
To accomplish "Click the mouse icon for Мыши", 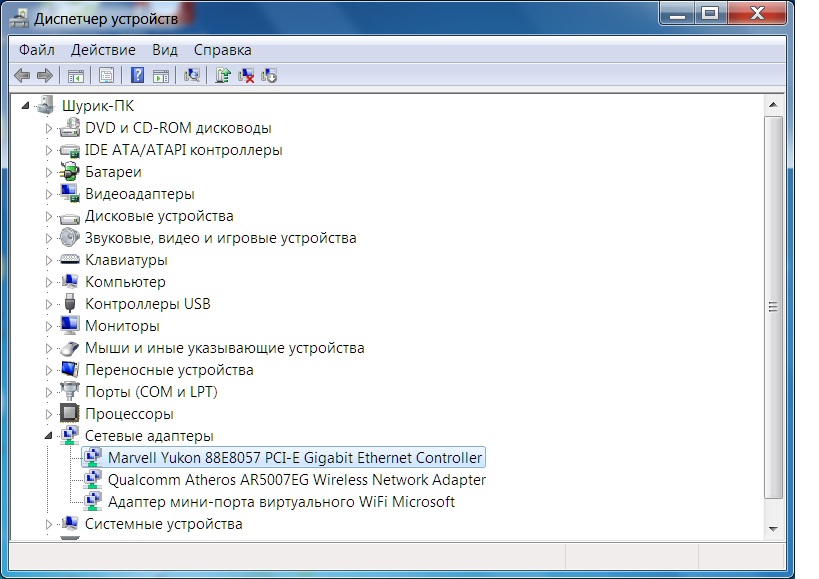I will pos(69,348).
